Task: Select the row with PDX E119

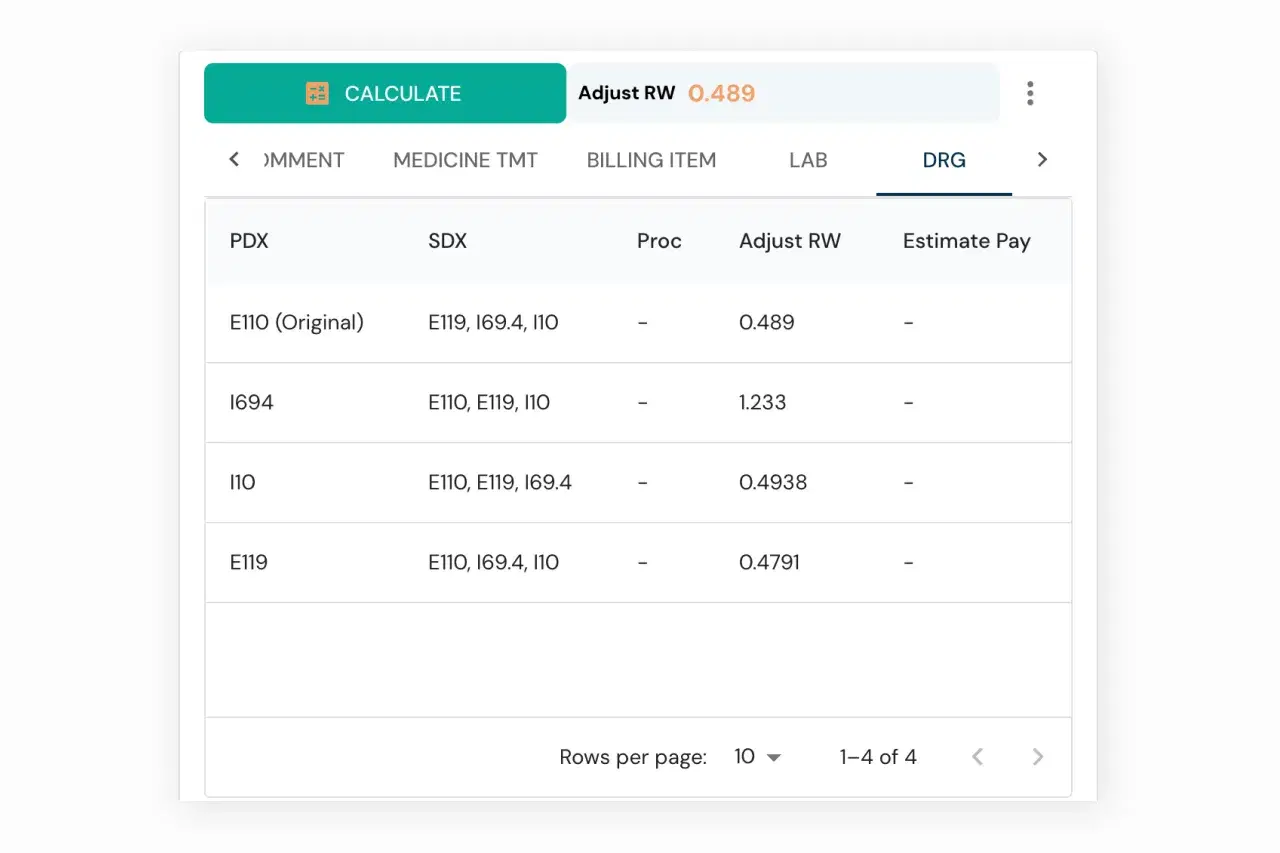Action: [x=249, y=563]
